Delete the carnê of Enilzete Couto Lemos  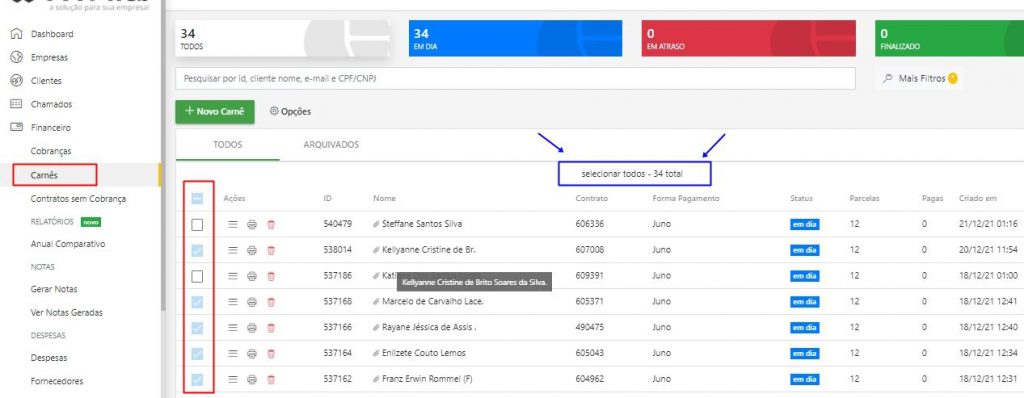(x=271, y=354)
